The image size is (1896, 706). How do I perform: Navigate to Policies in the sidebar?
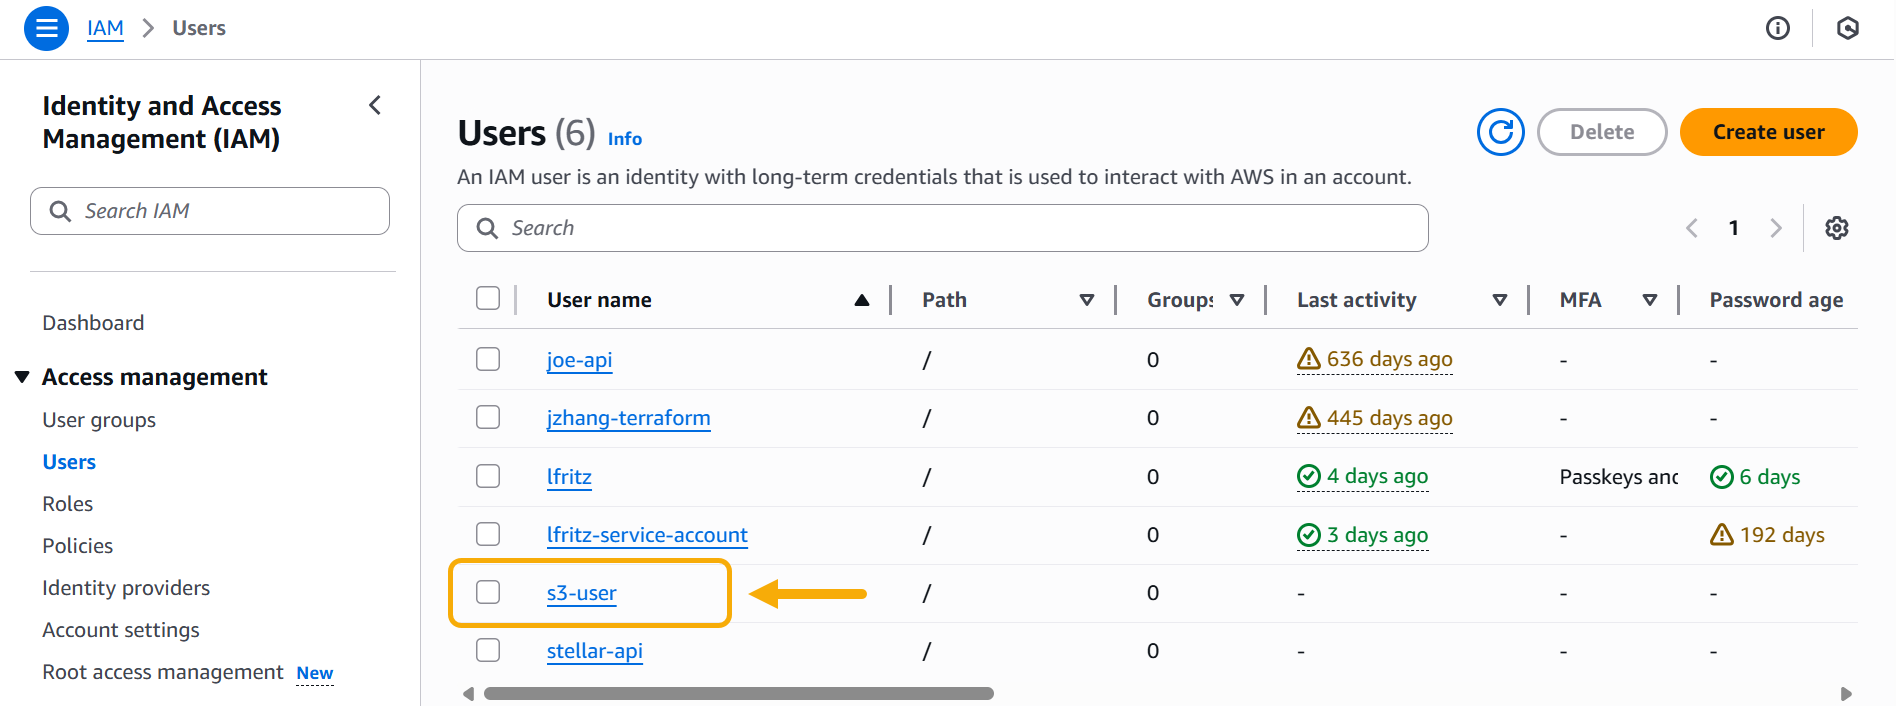[x=77, y=546]
